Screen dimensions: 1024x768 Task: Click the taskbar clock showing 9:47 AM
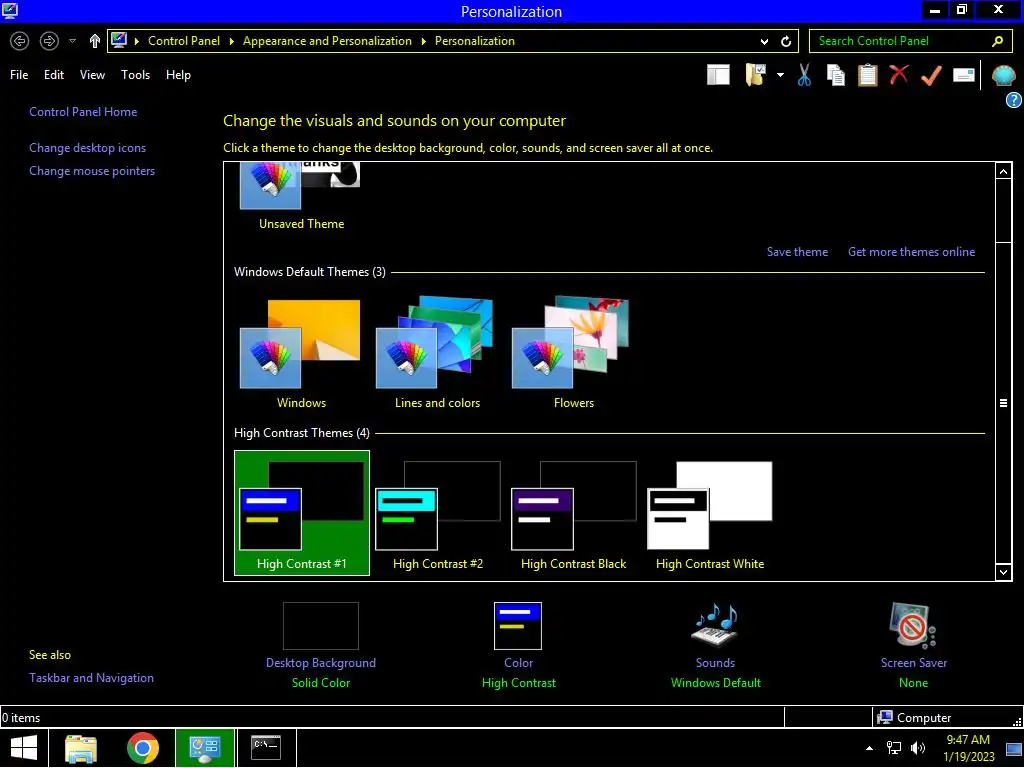click(968, 748)
